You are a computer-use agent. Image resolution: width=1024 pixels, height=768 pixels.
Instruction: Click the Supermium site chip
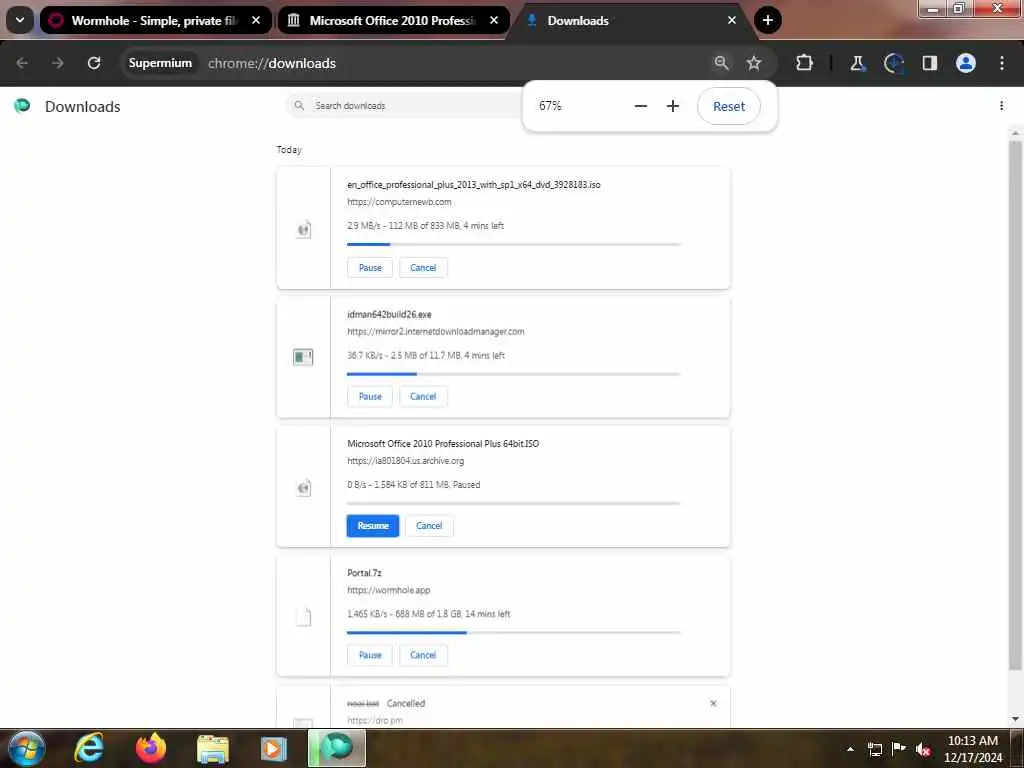tap(160, 63)
